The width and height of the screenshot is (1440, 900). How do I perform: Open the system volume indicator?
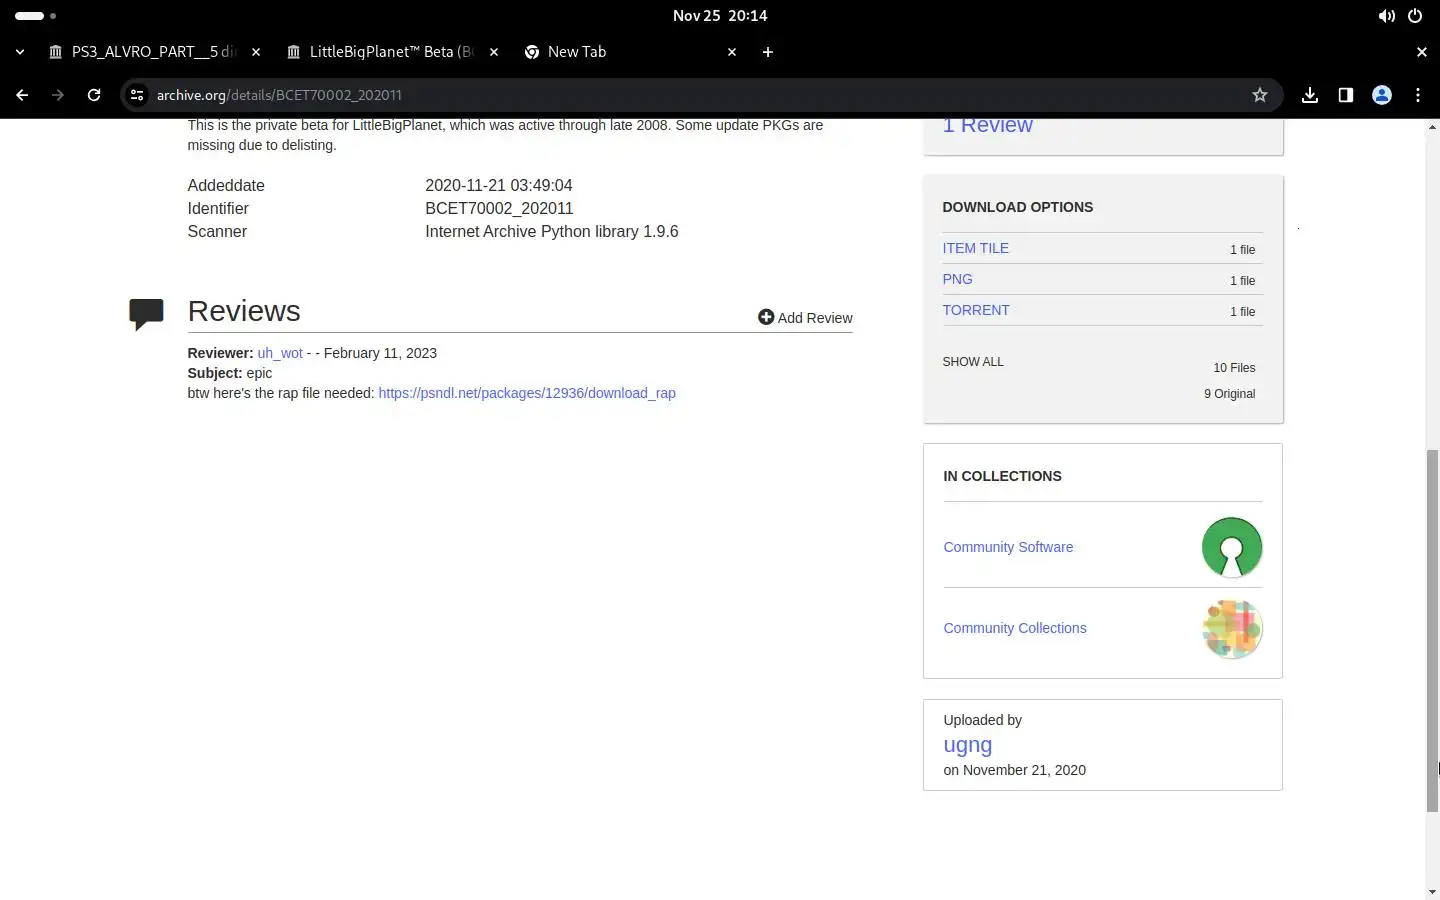click(1386, 16)
